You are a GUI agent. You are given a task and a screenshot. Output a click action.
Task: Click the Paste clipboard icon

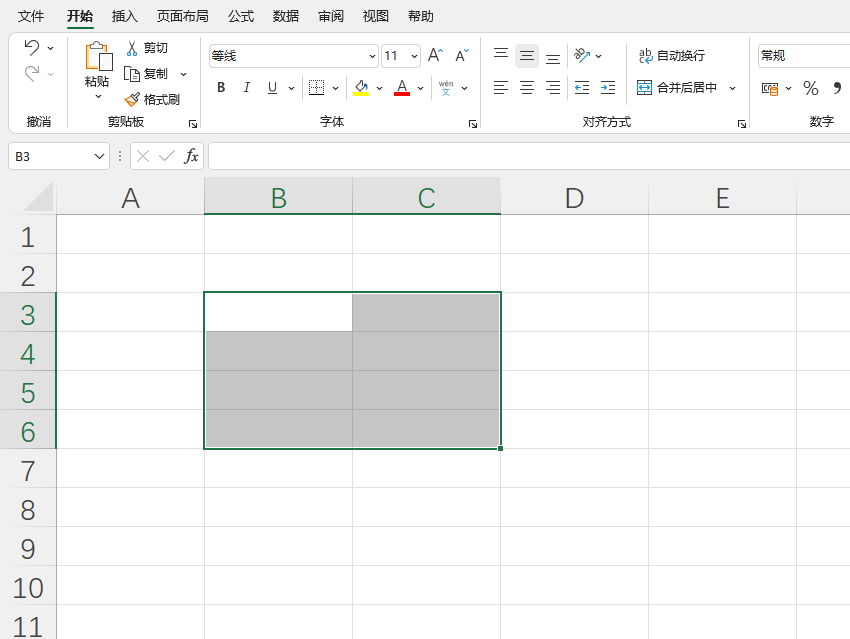99,56
